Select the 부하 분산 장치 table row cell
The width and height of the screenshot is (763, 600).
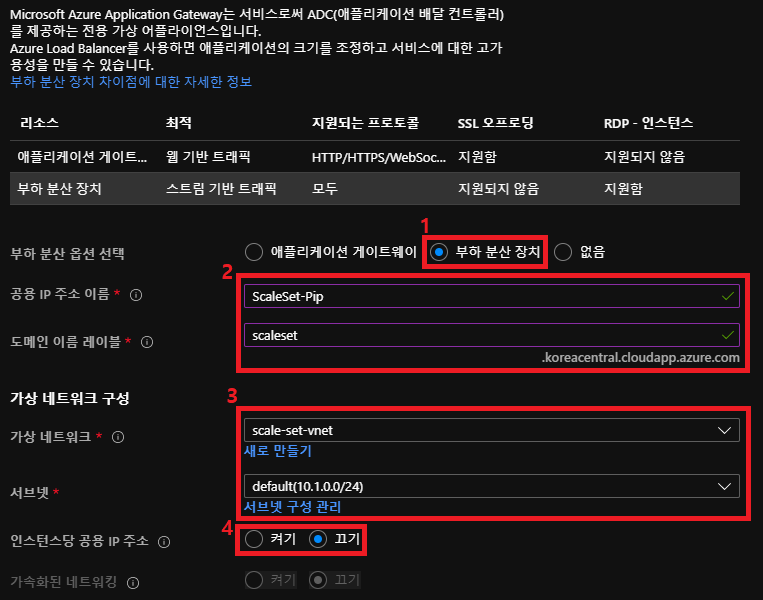pos(59,188)
